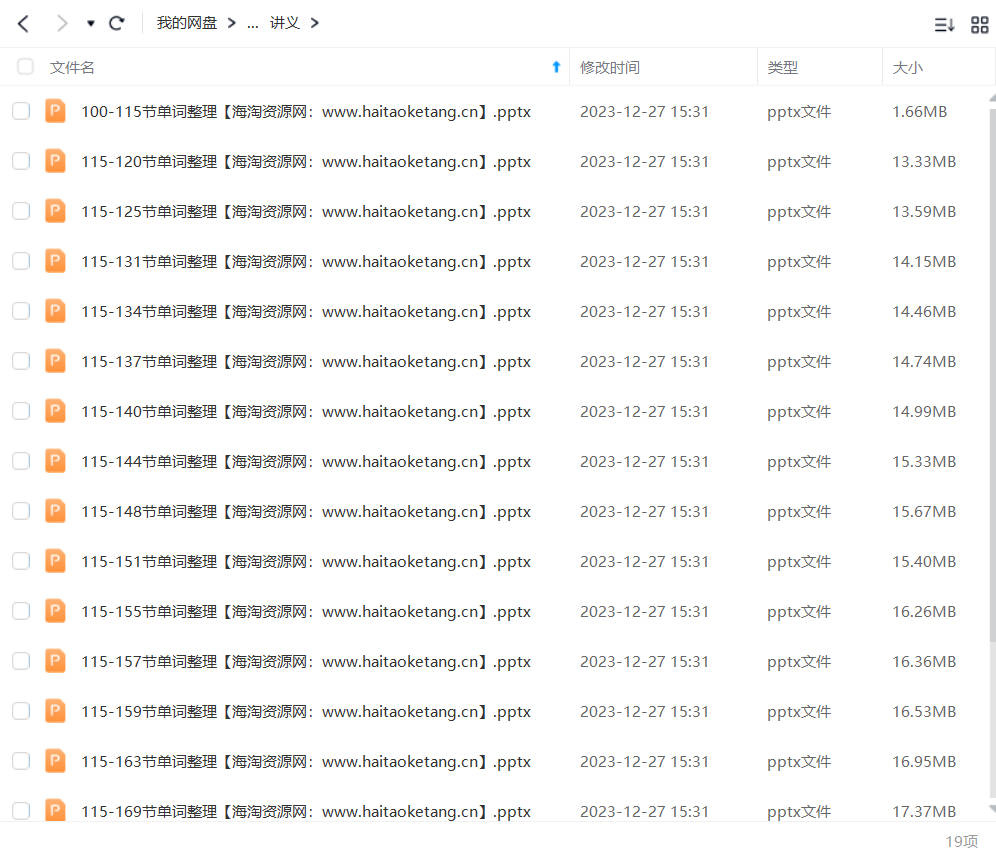Viewport: 996px width, 855px height.
Task: Expand the chevron after 我的网盘
Action: click(232, 23)
